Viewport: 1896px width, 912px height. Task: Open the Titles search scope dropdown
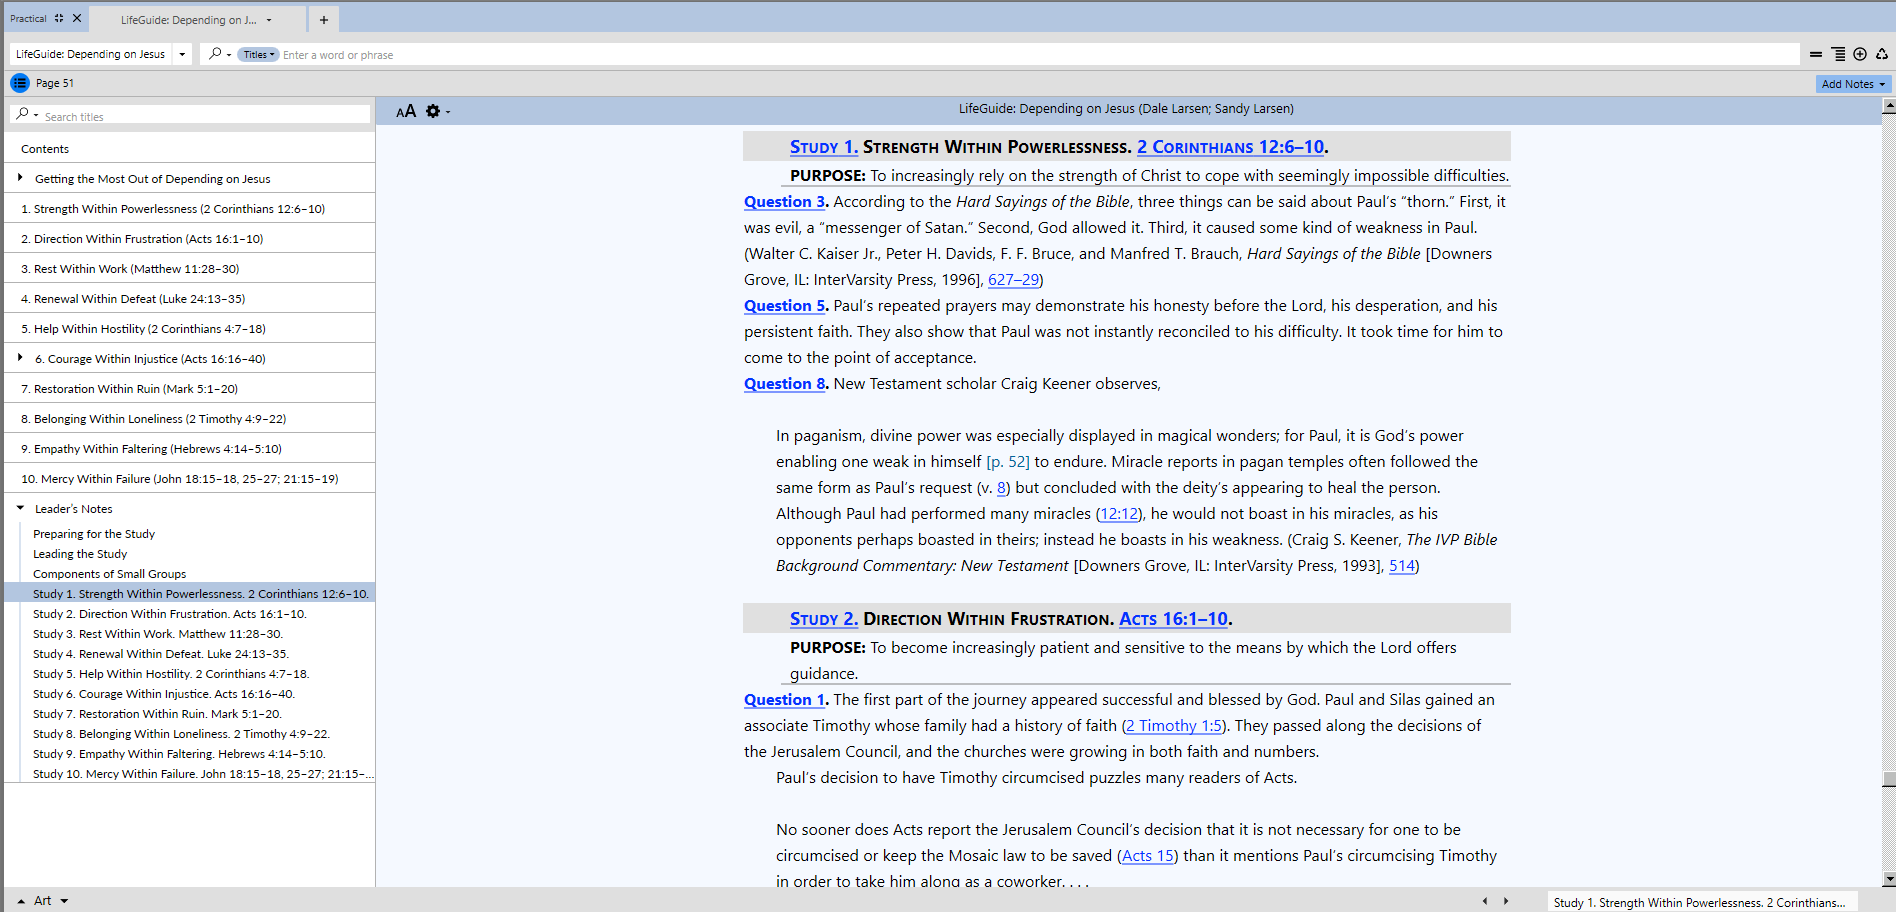pos(258,55)
